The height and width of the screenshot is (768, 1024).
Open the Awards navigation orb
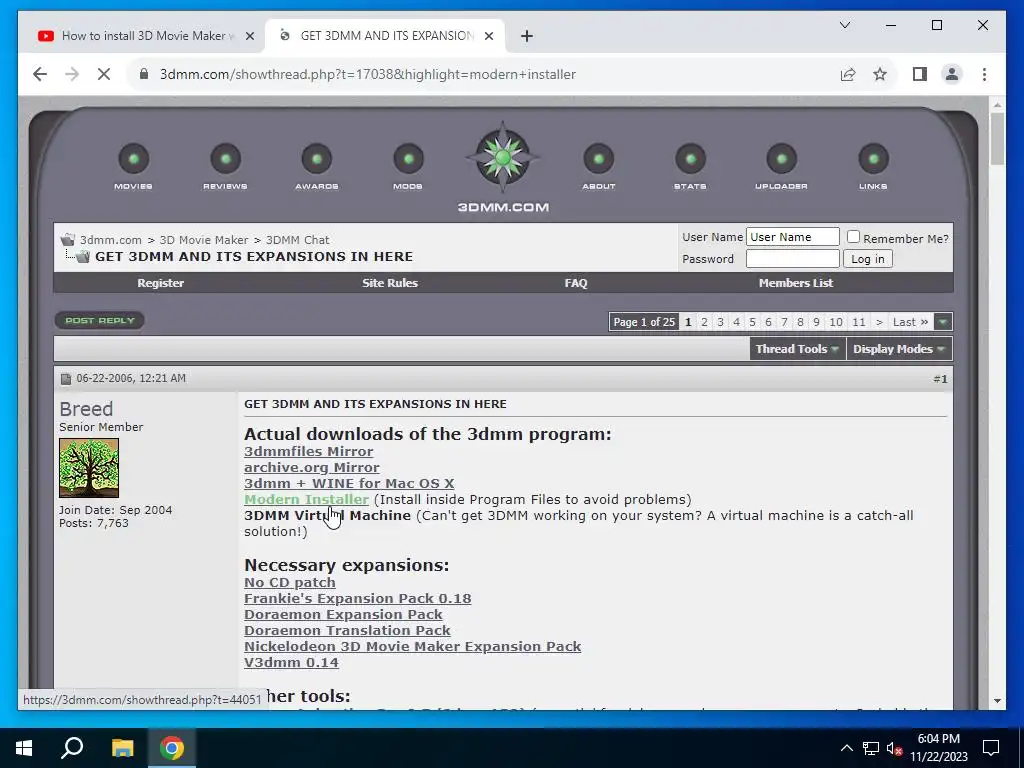(x=317, y=159)
